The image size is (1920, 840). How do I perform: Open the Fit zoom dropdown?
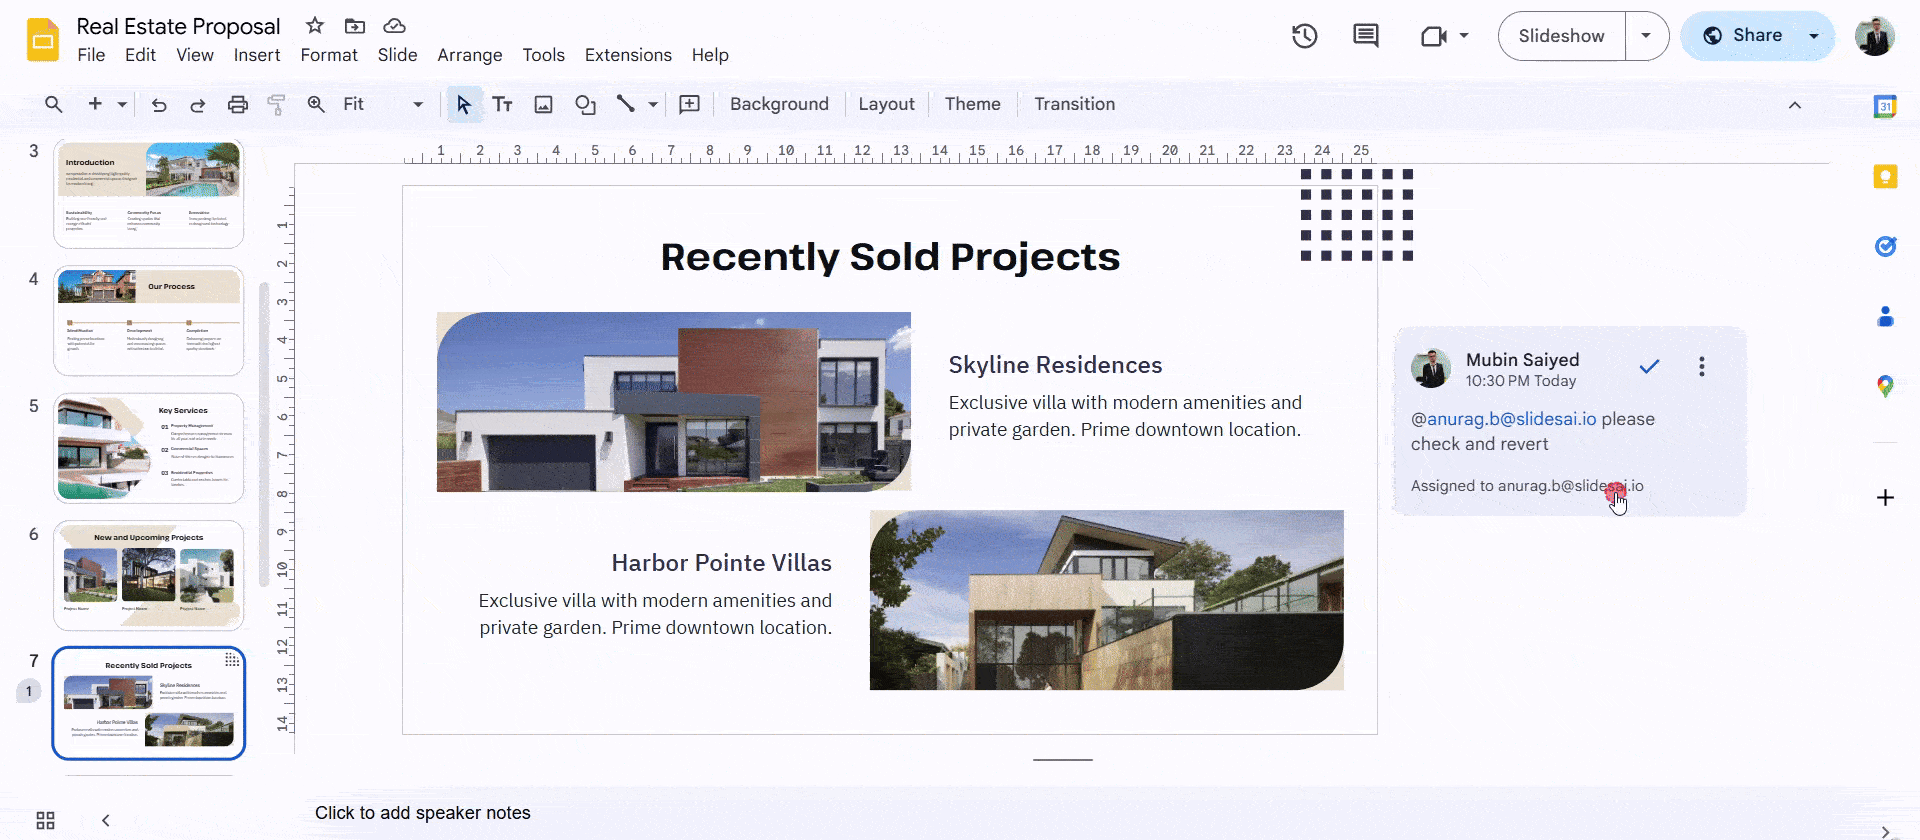(x=383, y=104)
